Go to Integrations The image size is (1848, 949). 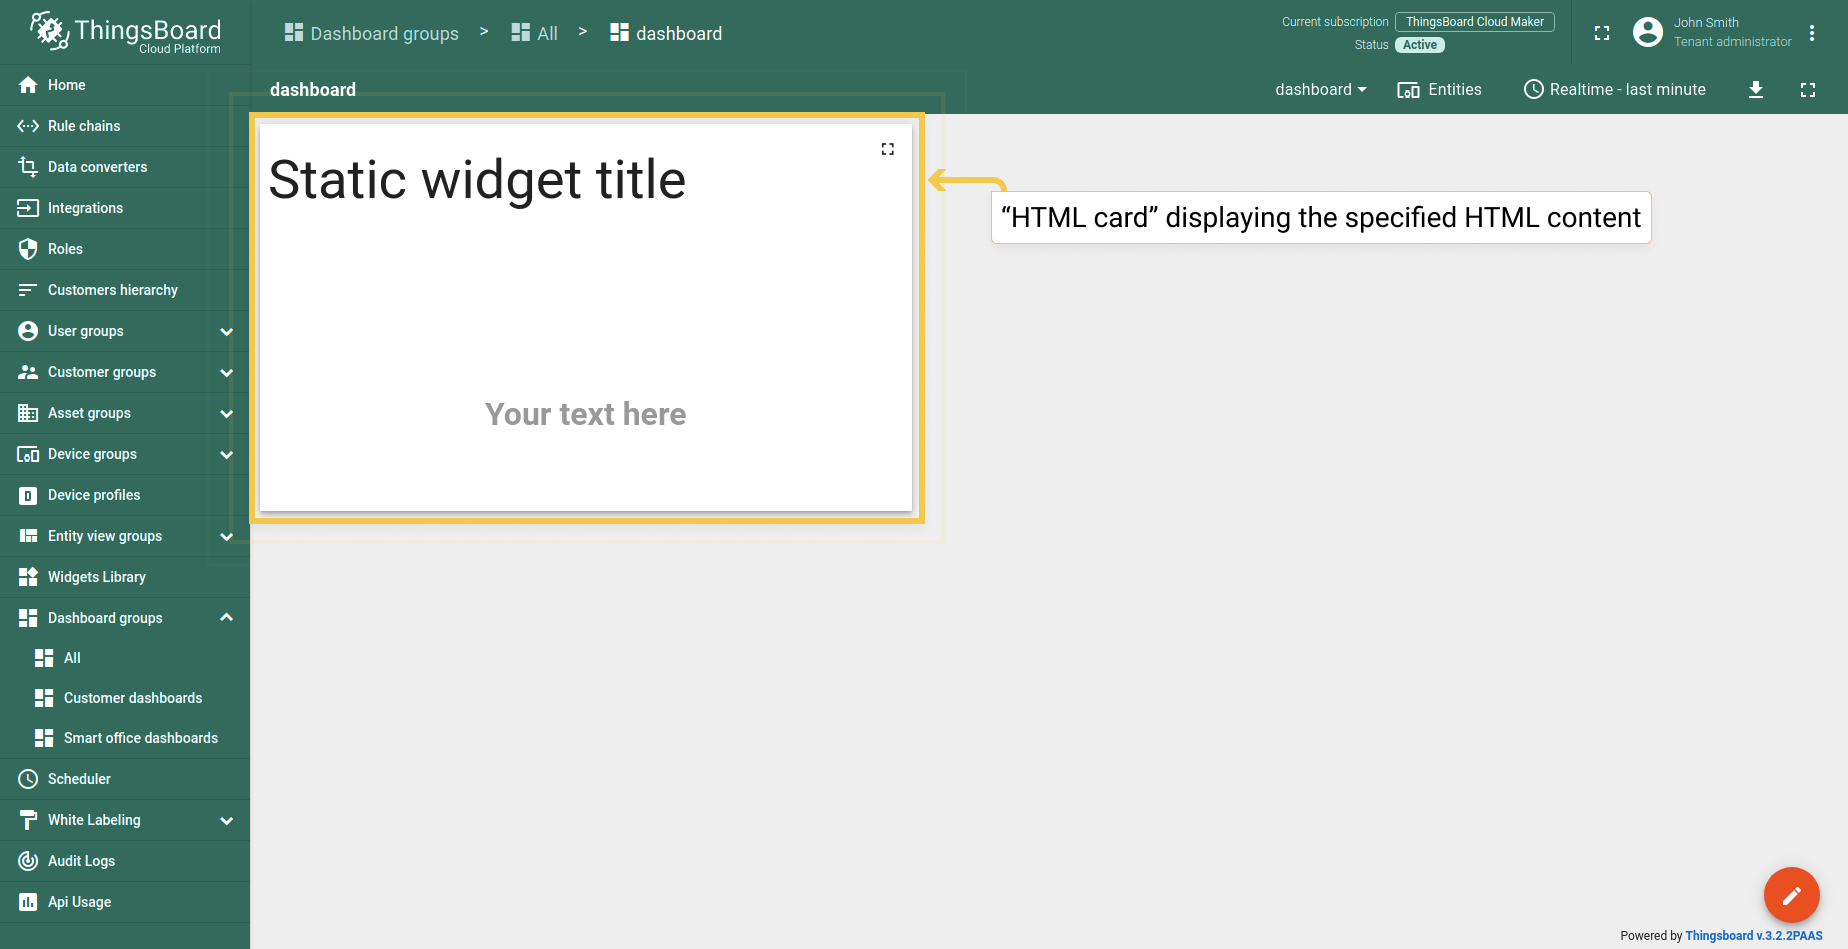[x=125, y=208]
